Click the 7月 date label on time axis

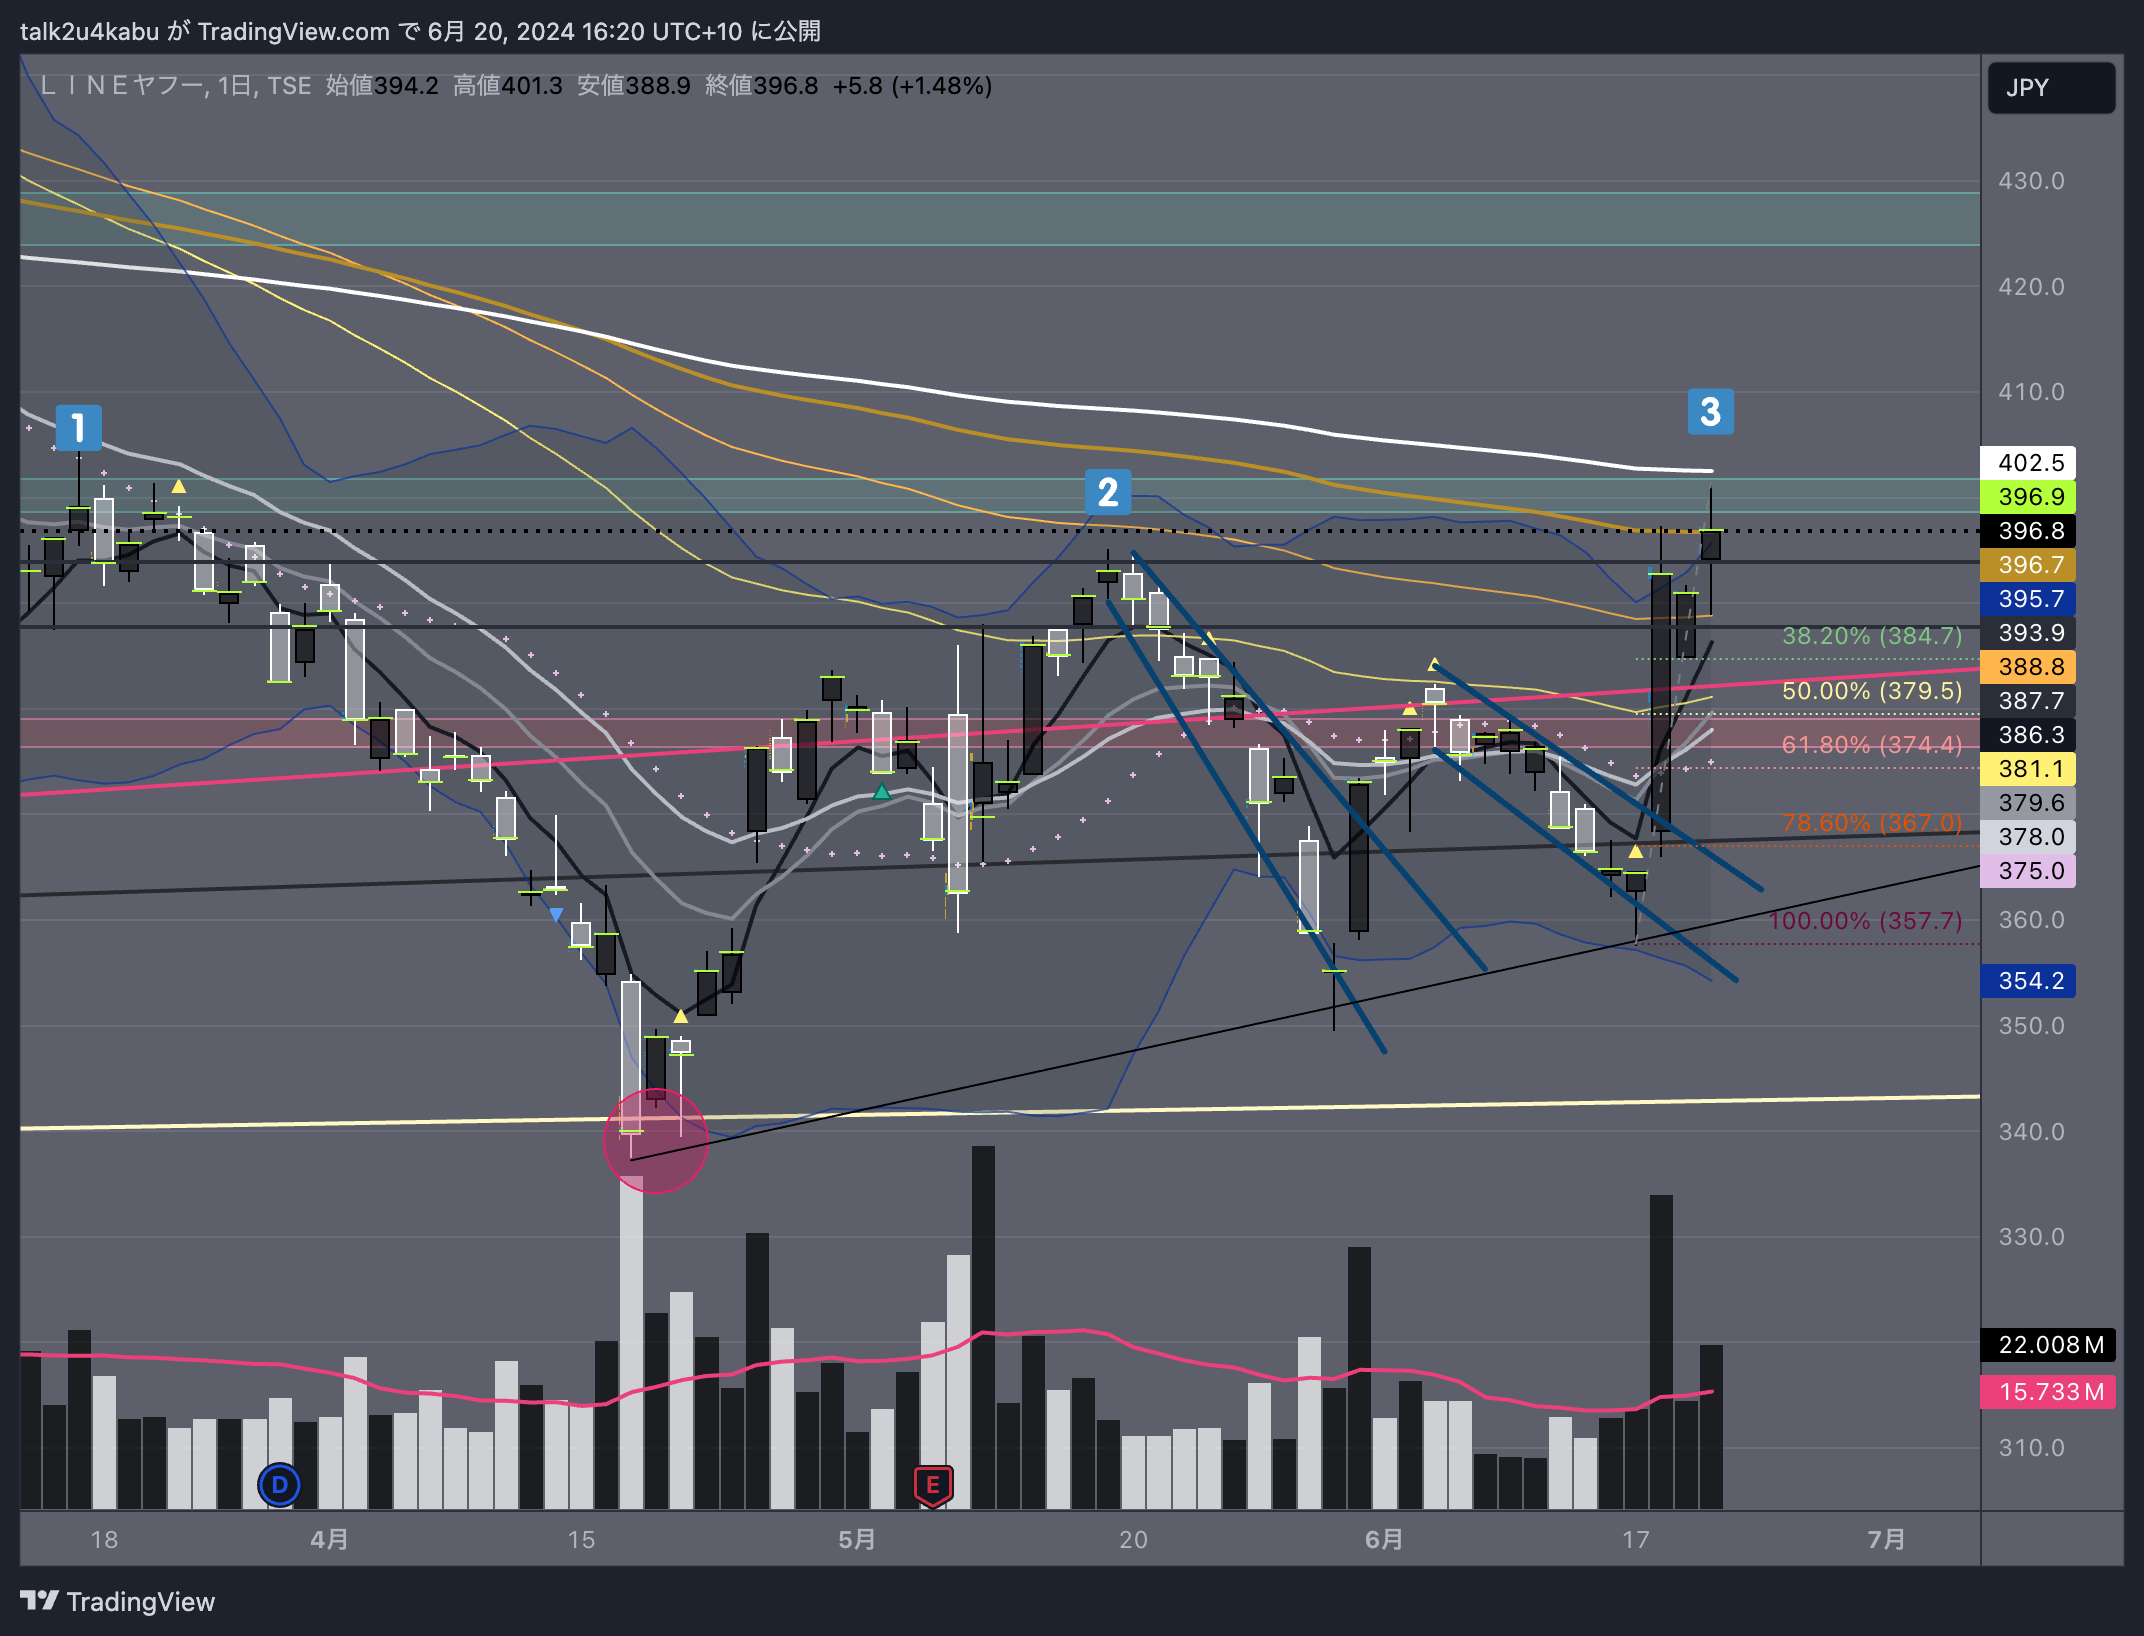[1886, 1539]
